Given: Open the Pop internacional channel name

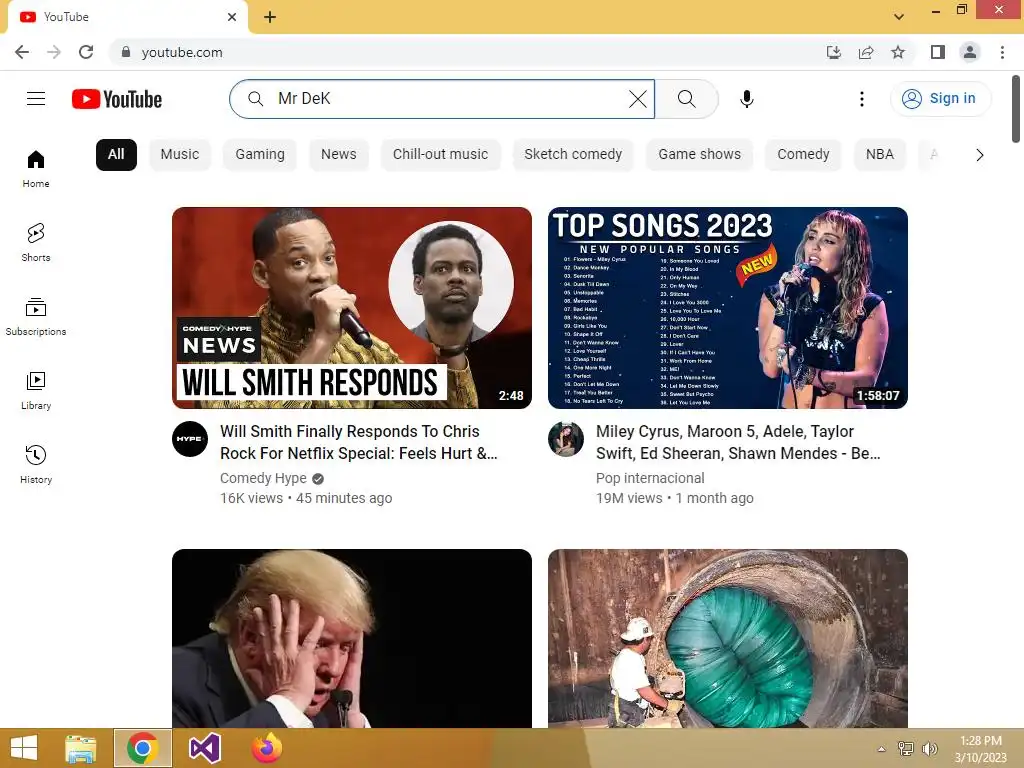Looking at the screenshot, I should 650,478.
